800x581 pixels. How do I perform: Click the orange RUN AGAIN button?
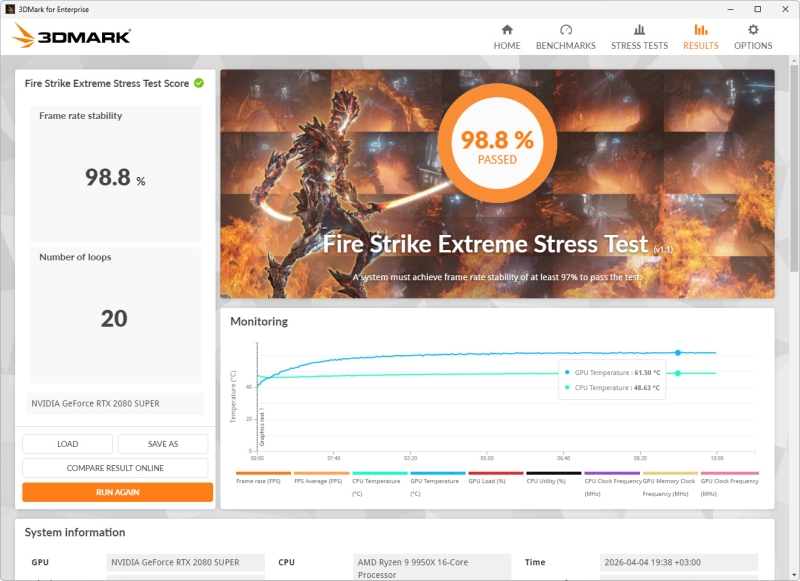[x=117, y=492]
